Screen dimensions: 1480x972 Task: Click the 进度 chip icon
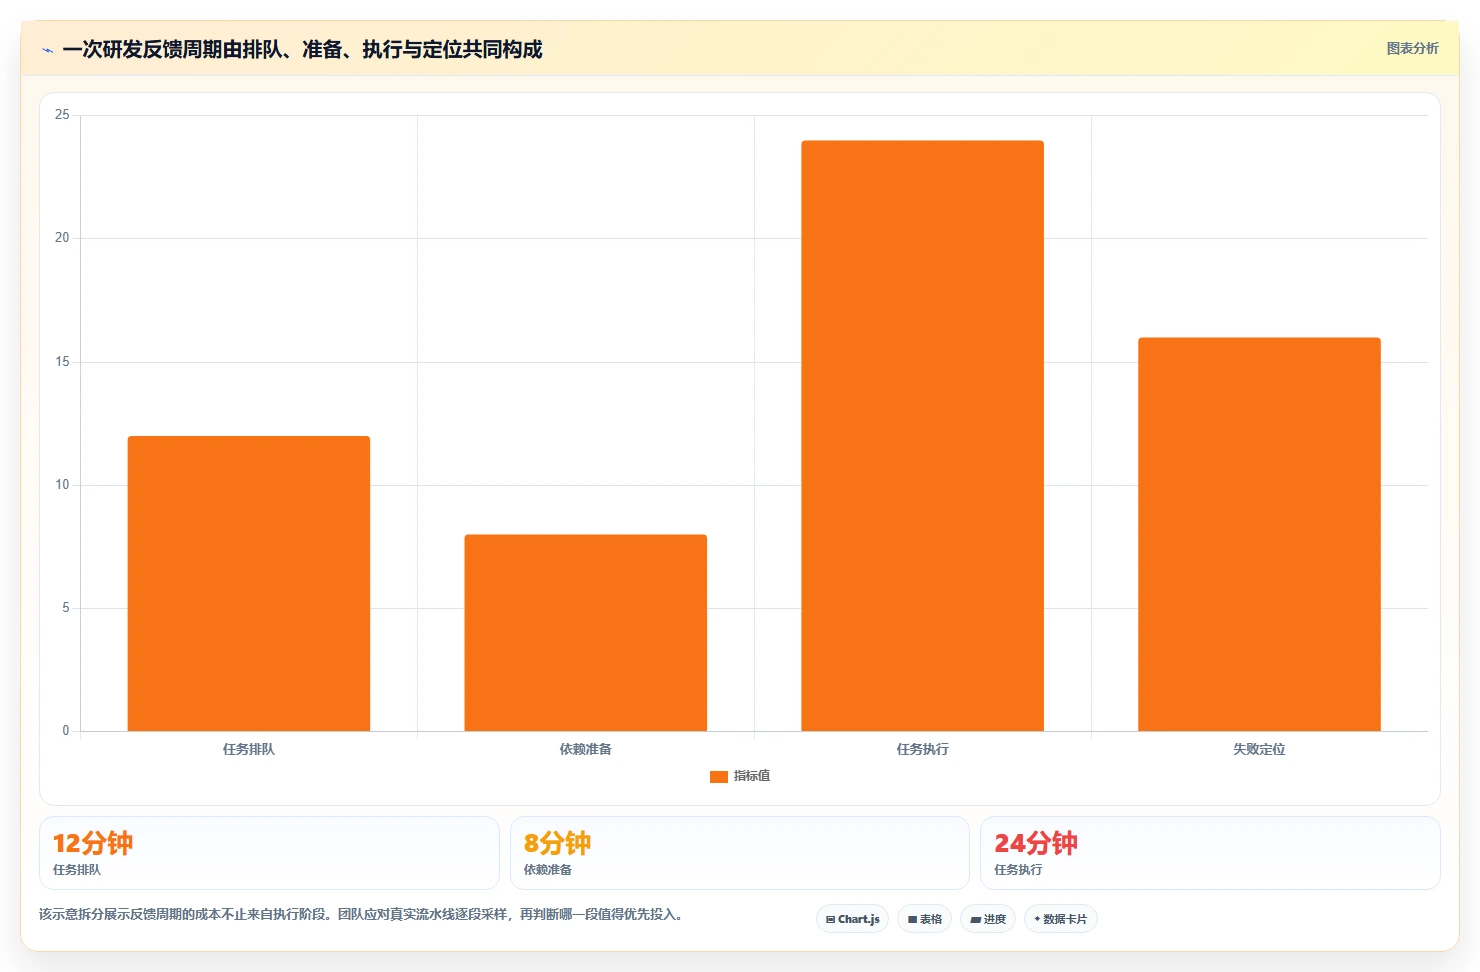(x=975, y=919)
